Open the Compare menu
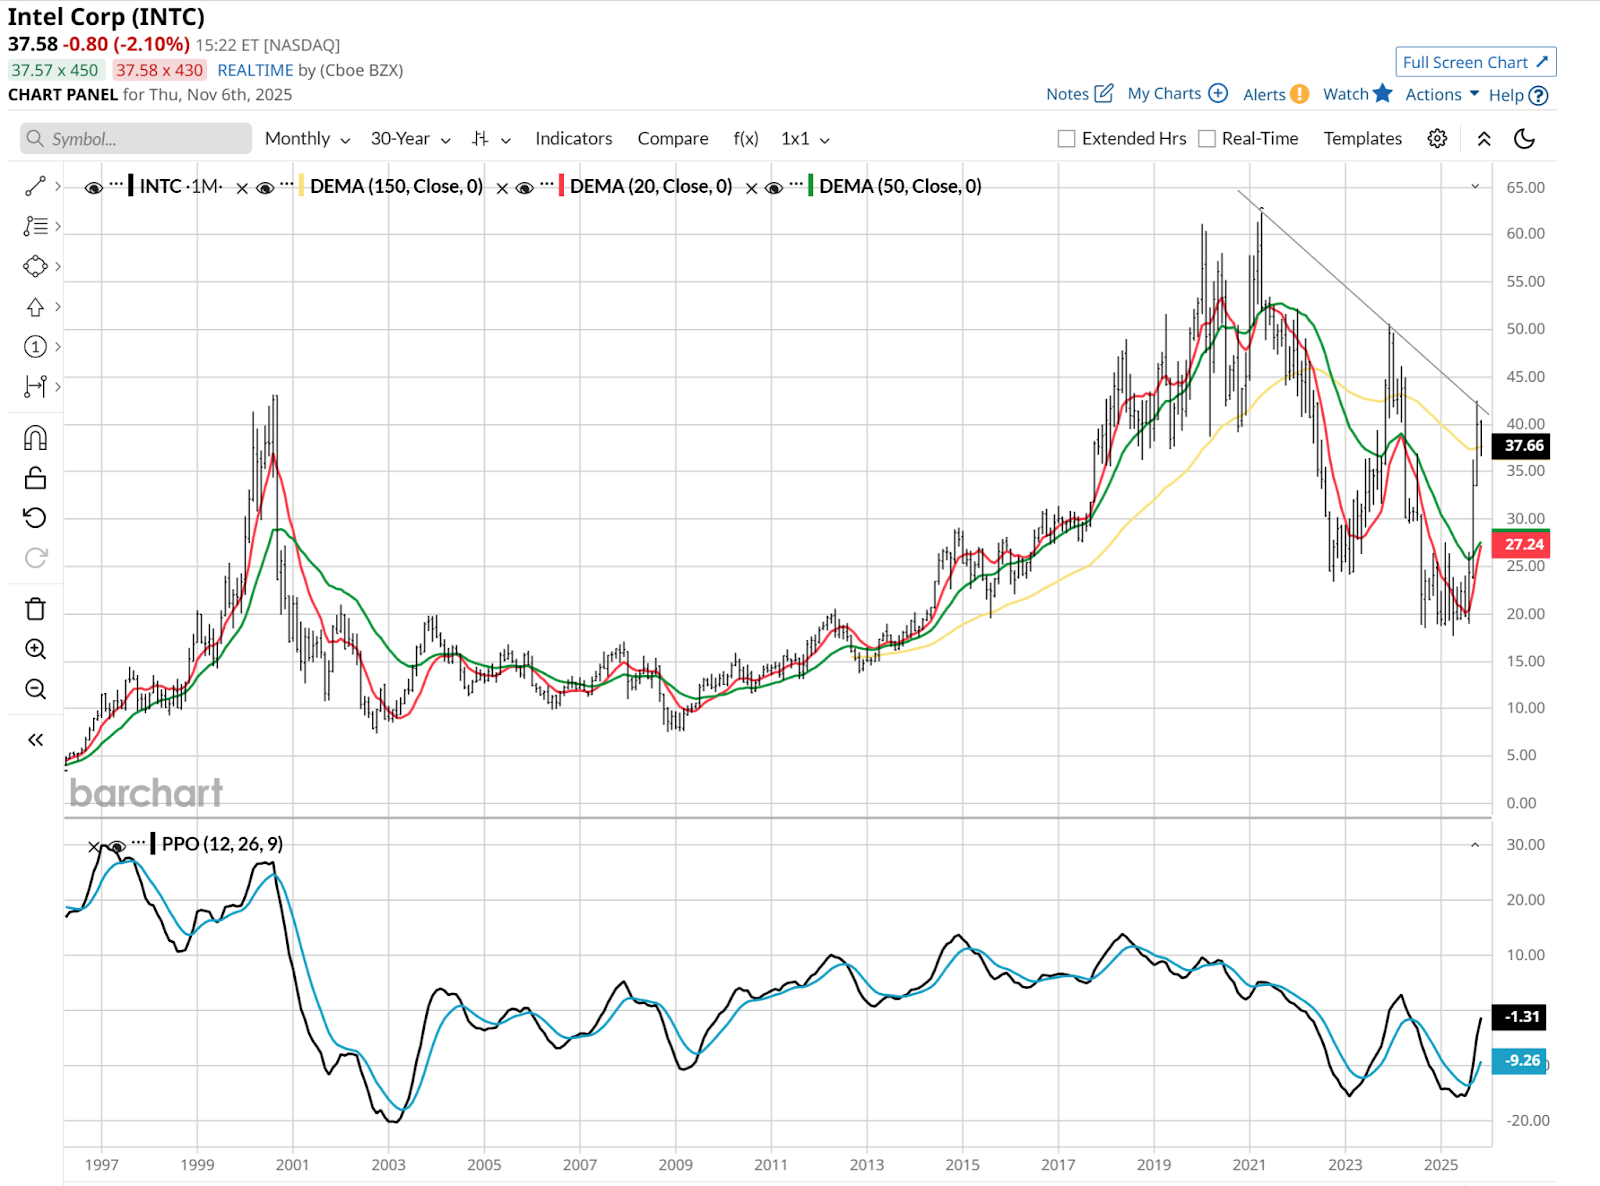This screenshot has width=1600, height=1186. [x=672, y=139]
